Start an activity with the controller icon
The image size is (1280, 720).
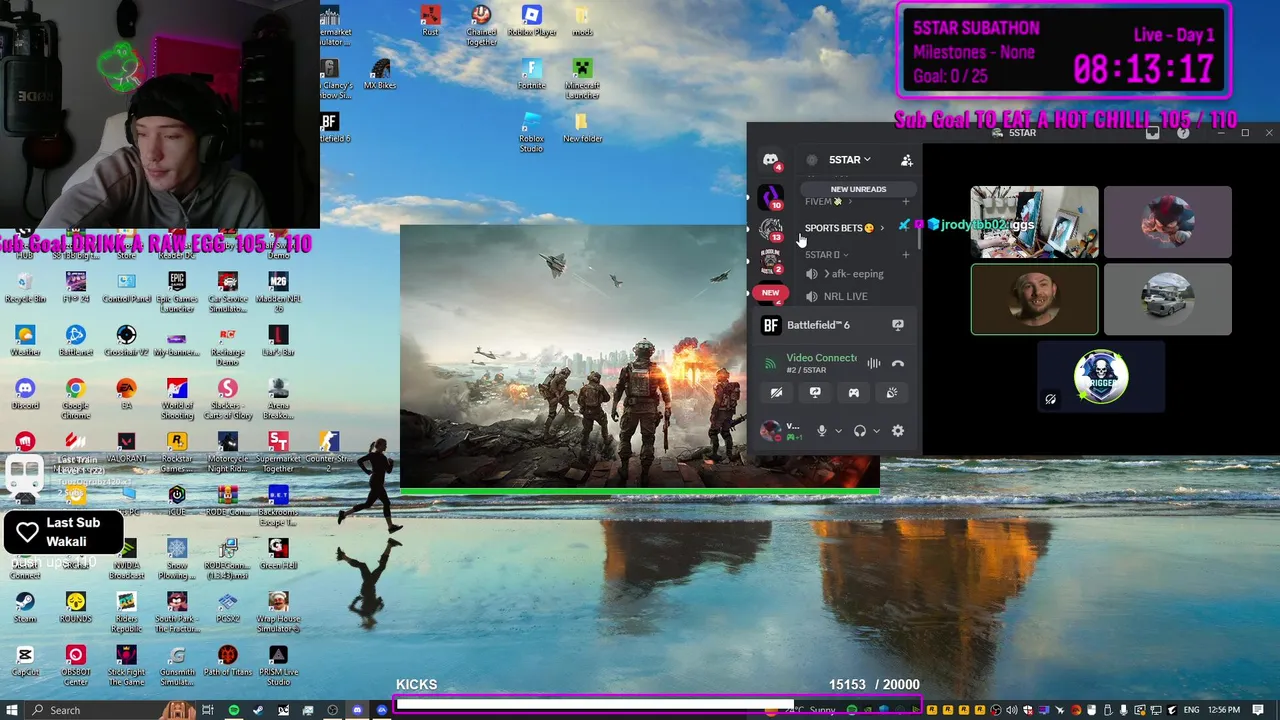[854, 393]
